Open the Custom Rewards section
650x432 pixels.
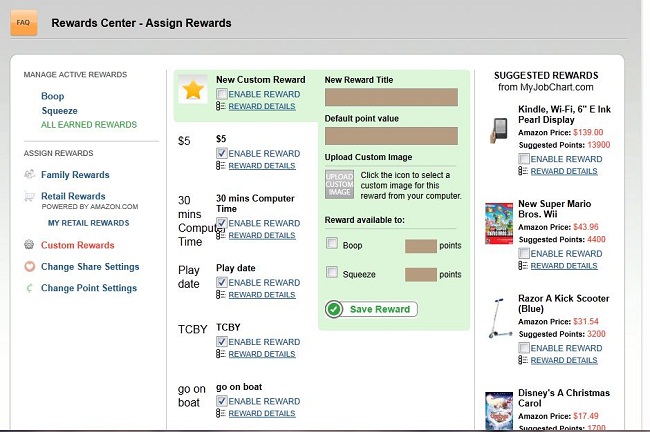point(78,245)
